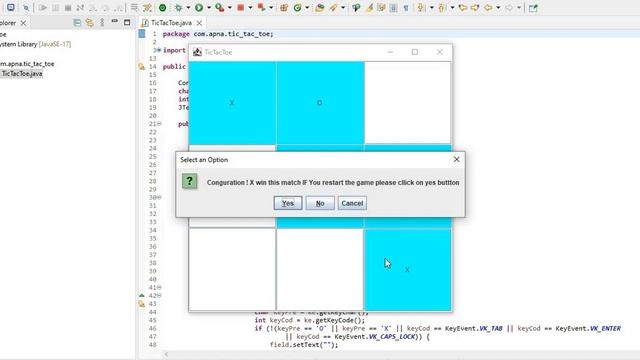Click the Step Over icon

point(106,8)
